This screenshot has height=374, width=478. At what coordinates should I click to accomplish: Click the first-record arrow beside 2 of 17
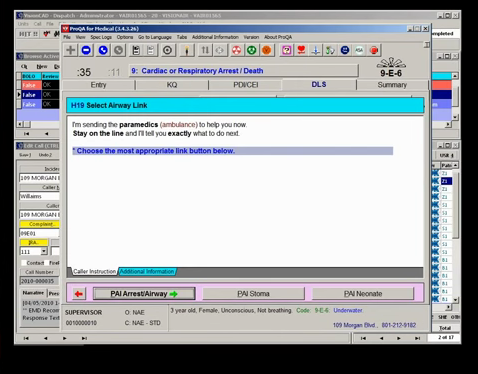(x=363, y=338)
